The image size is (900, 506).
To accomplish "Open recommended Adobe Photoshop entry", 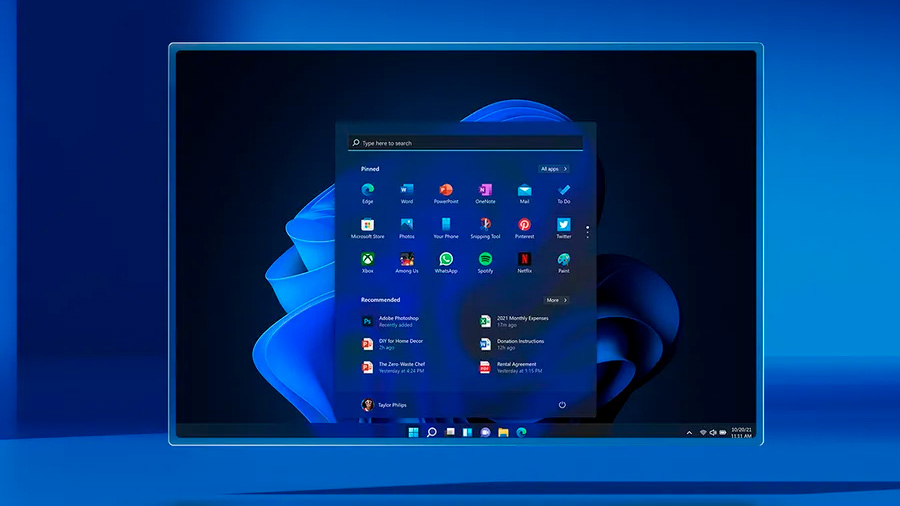I will (395, 321).
